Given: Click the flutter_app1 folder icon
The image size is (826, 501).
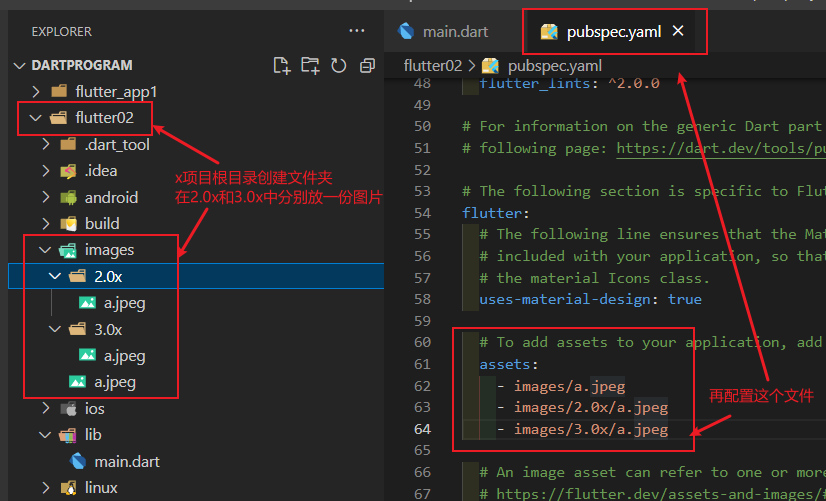Looking at the screenshot, I should click(59, 91).
